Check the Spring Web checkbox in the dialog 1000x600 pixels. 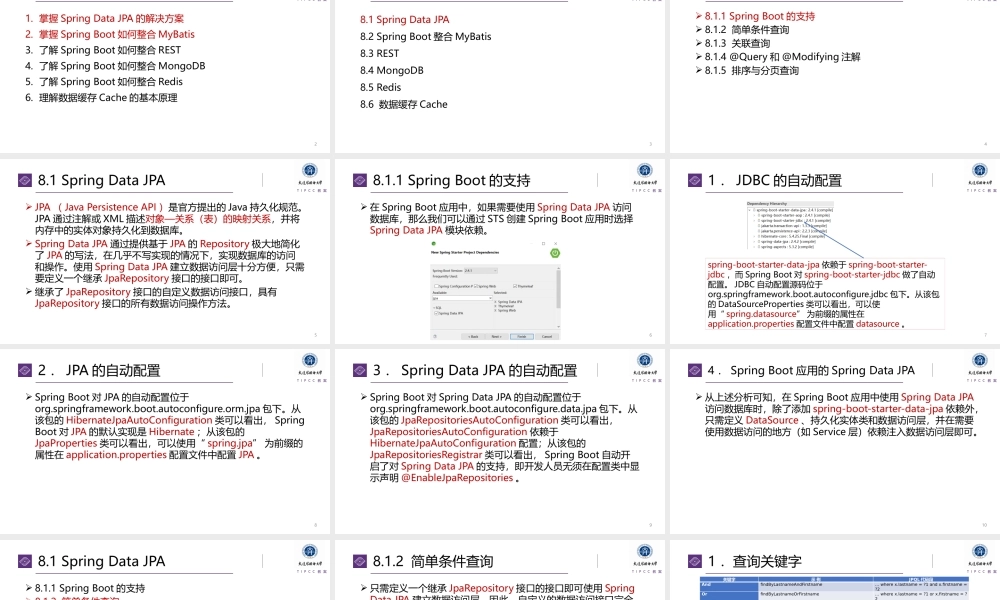click(x=476, y=286)
